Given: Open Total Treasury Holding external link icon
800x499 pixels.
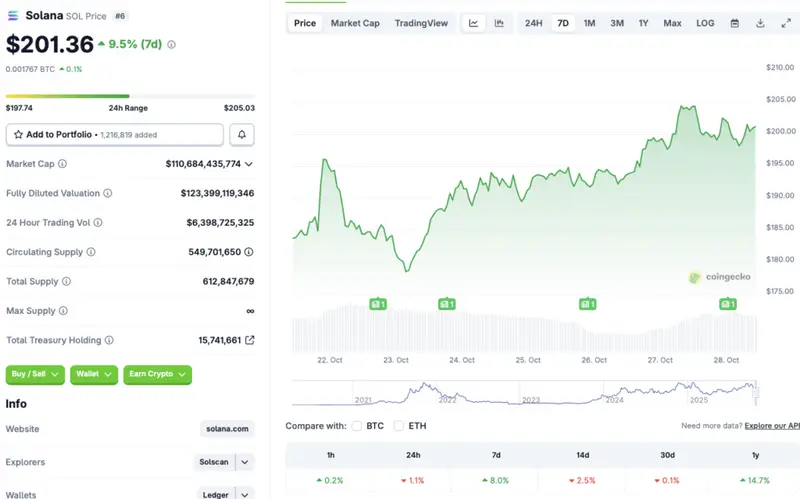Looking at the screenshot, I should (249, 340).
